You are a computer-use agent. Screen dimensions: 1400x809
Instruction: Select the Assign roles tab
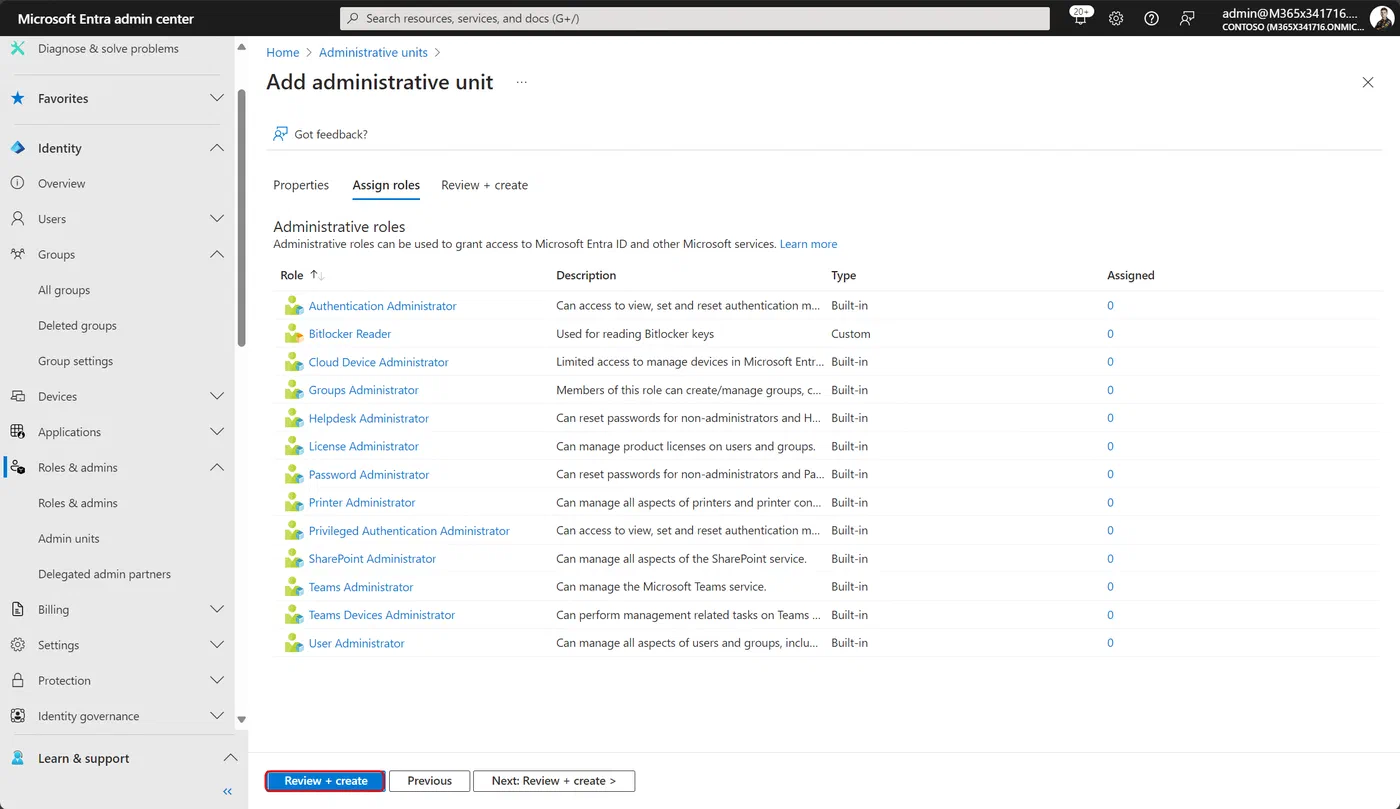386,185
